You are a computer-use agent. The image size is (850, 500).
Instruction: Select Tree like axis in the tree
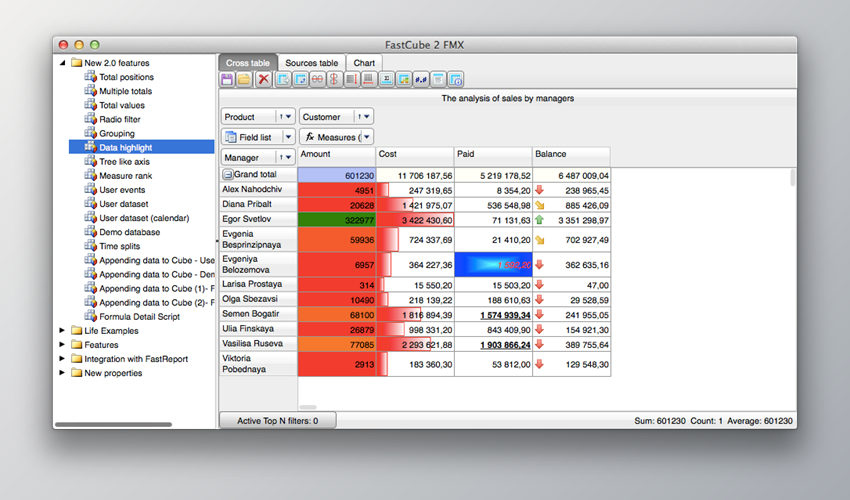pos(124,161)
